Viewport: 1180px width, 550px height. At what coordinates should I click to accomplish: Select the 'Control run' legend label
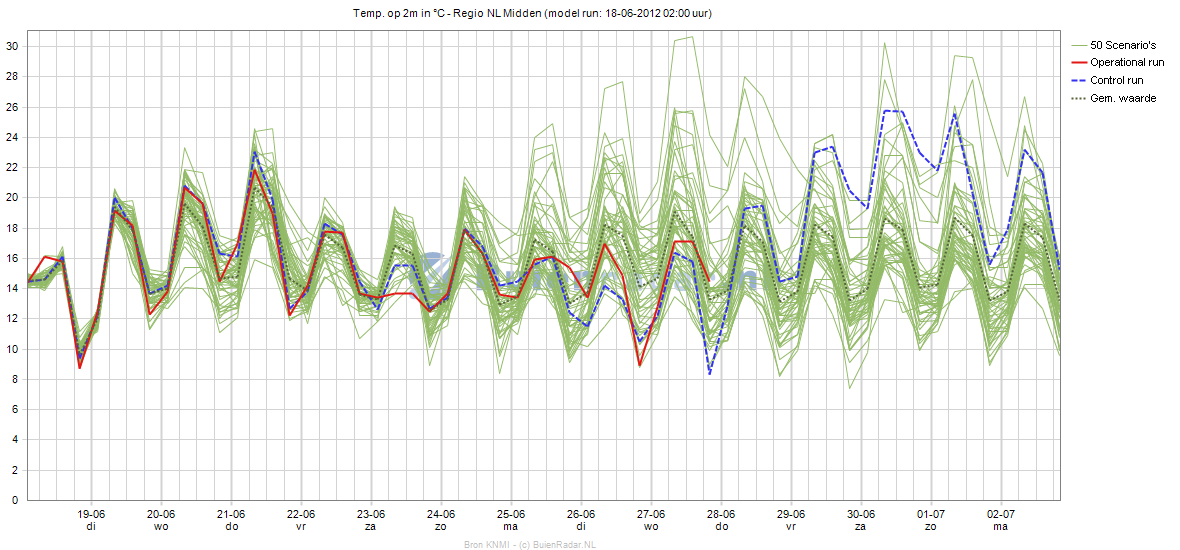[x=1118, y=80]
